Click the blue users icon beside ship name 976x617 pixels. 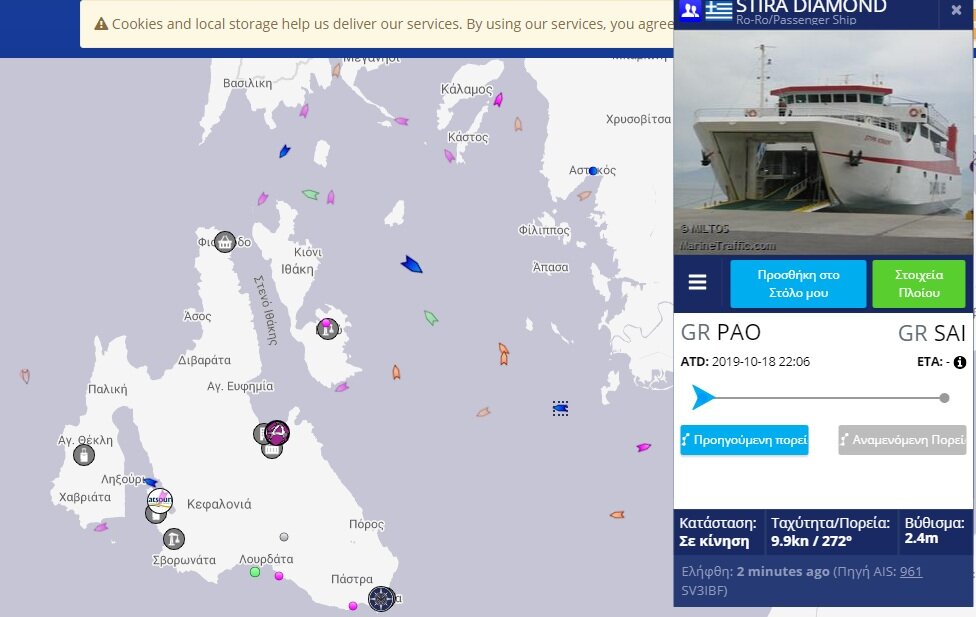(689, 11)
